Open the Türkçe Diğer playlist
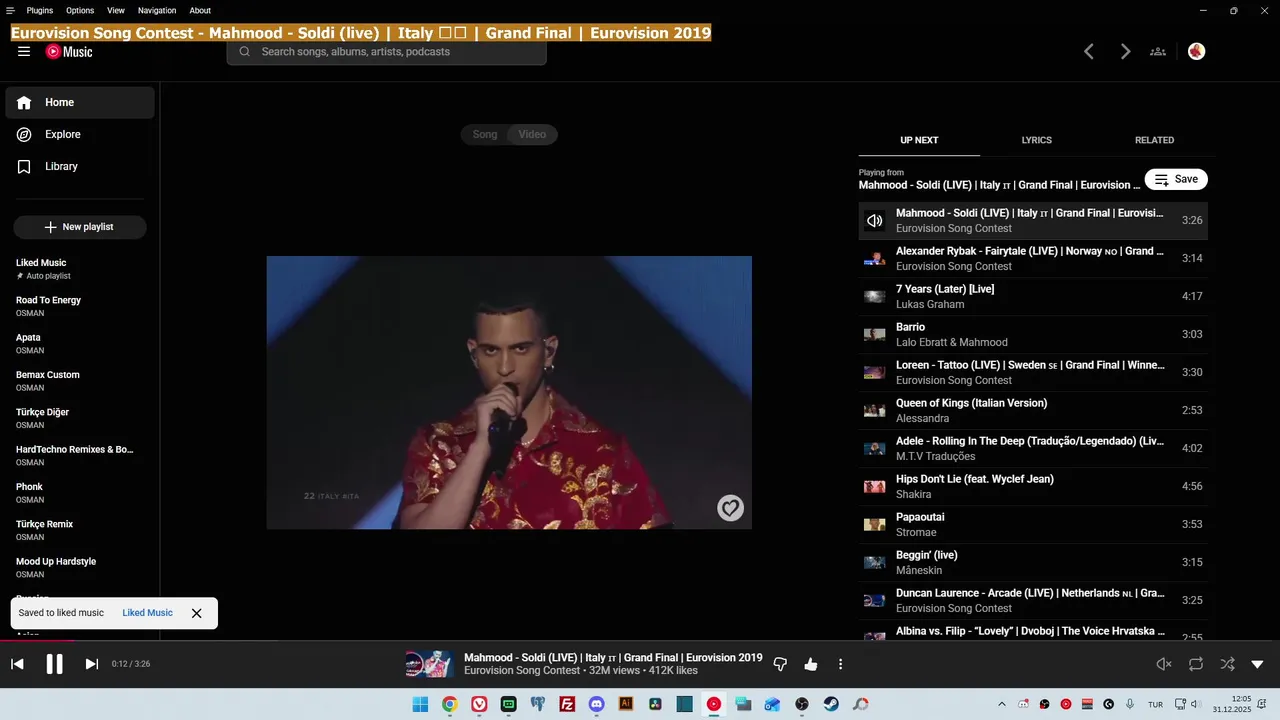Viewport: 1280px width, 720px height. (80, 418)
